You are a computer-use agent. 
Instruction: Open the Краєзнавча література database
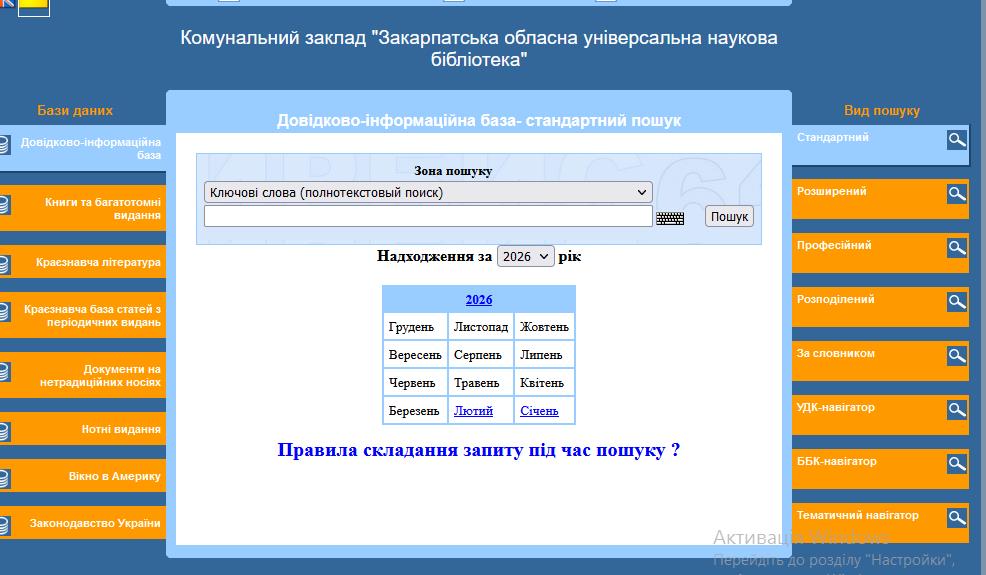click(x=98, y=263)
